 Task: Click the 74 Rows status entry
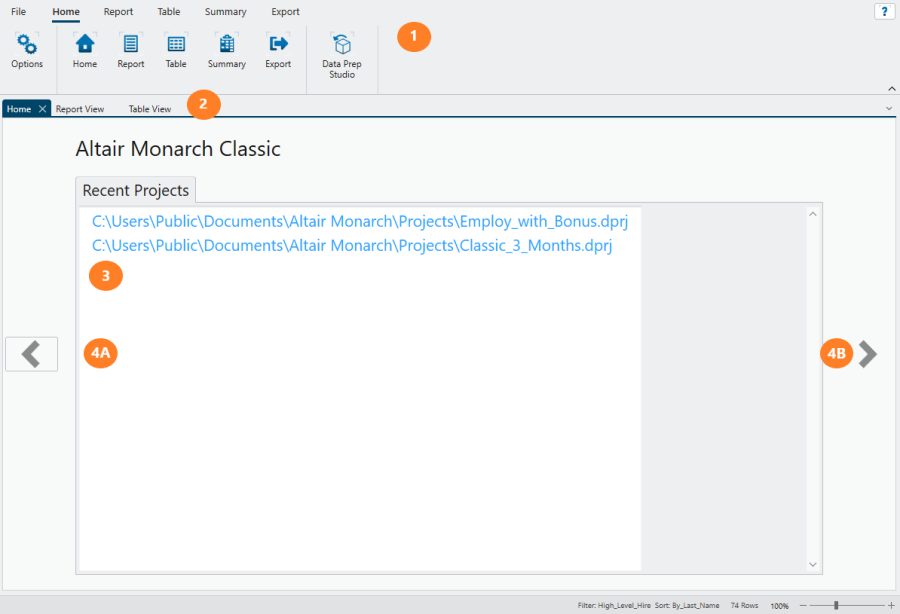click(744, 605)
